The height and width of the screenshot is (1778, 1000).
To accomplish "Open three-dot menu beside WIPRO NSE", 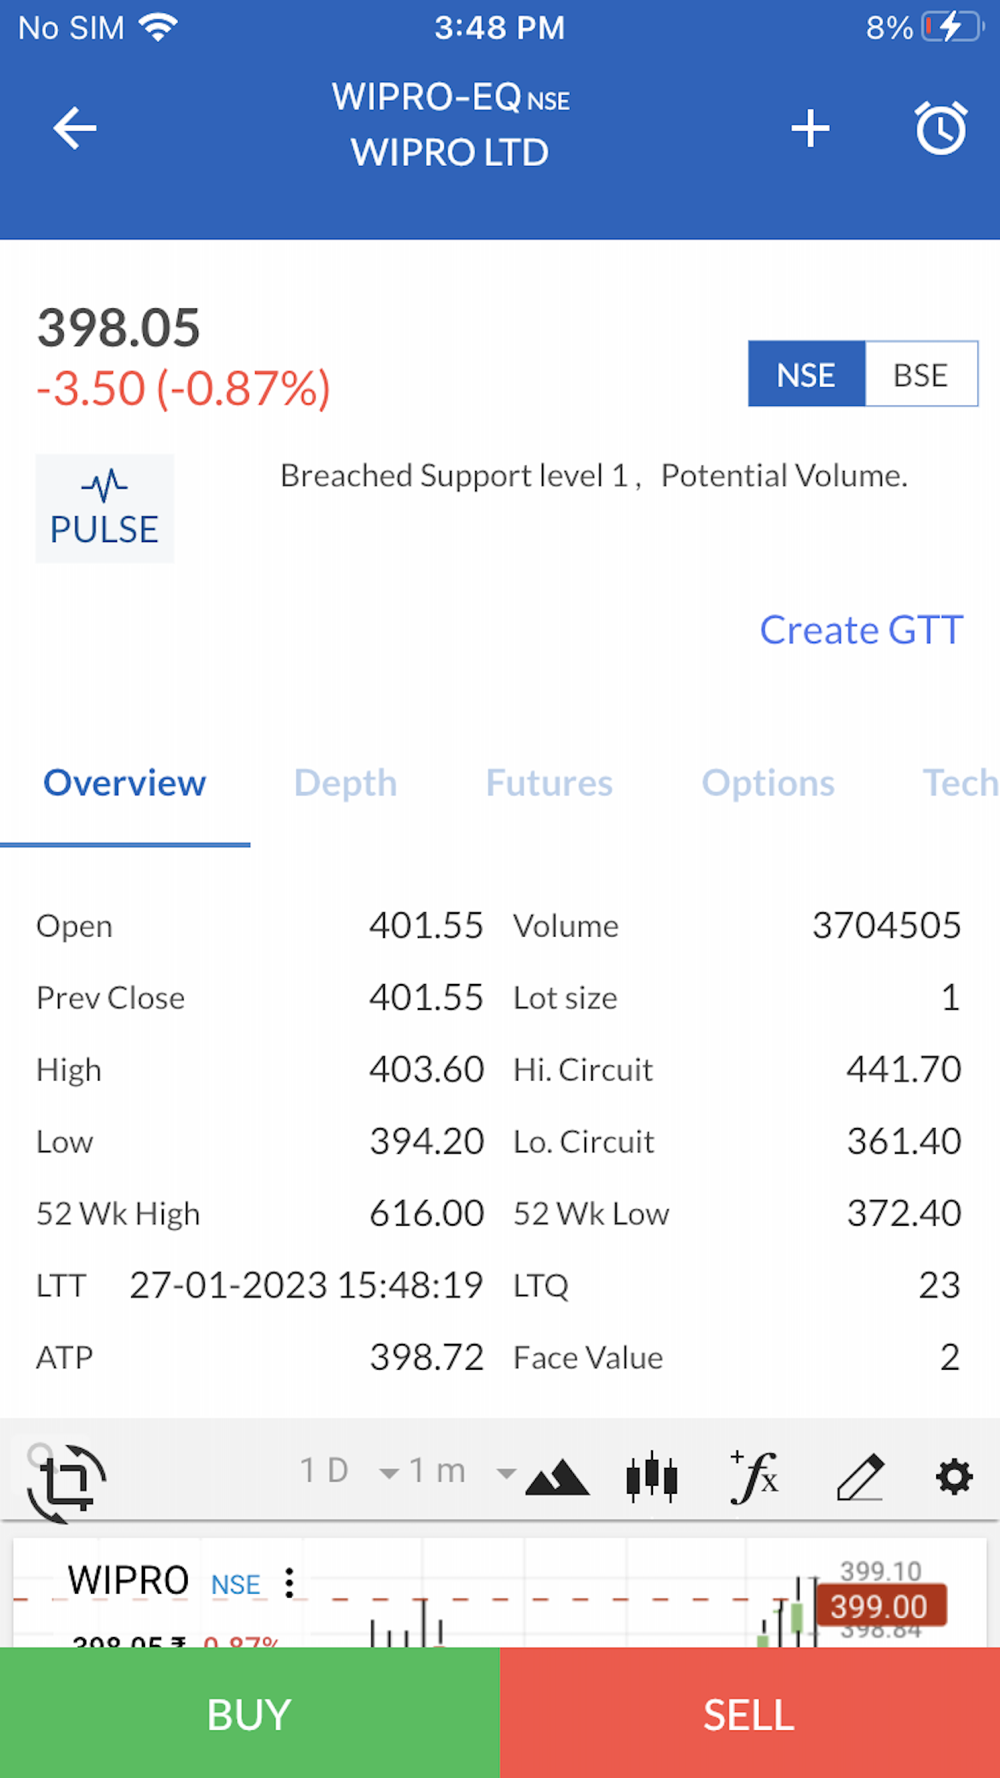I will [289, 1582].
